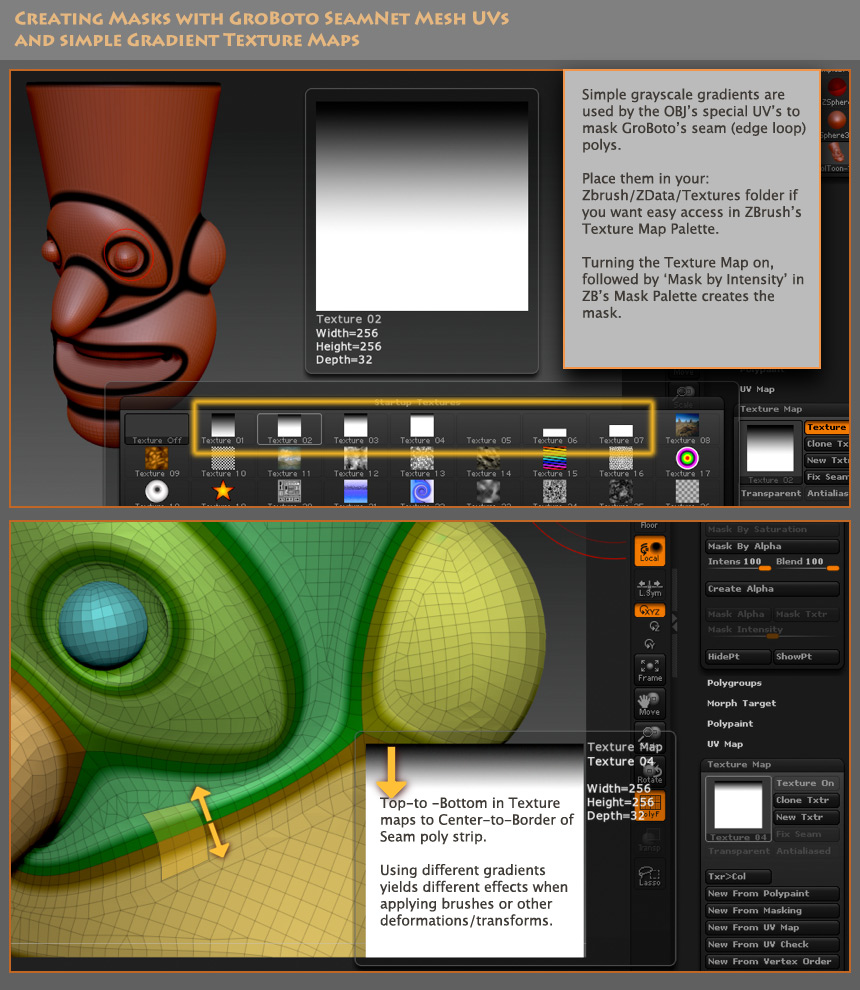Select the Texture 16 thumbnail
The height and width of the screenshot is (990, 860).
coord(621,462)
